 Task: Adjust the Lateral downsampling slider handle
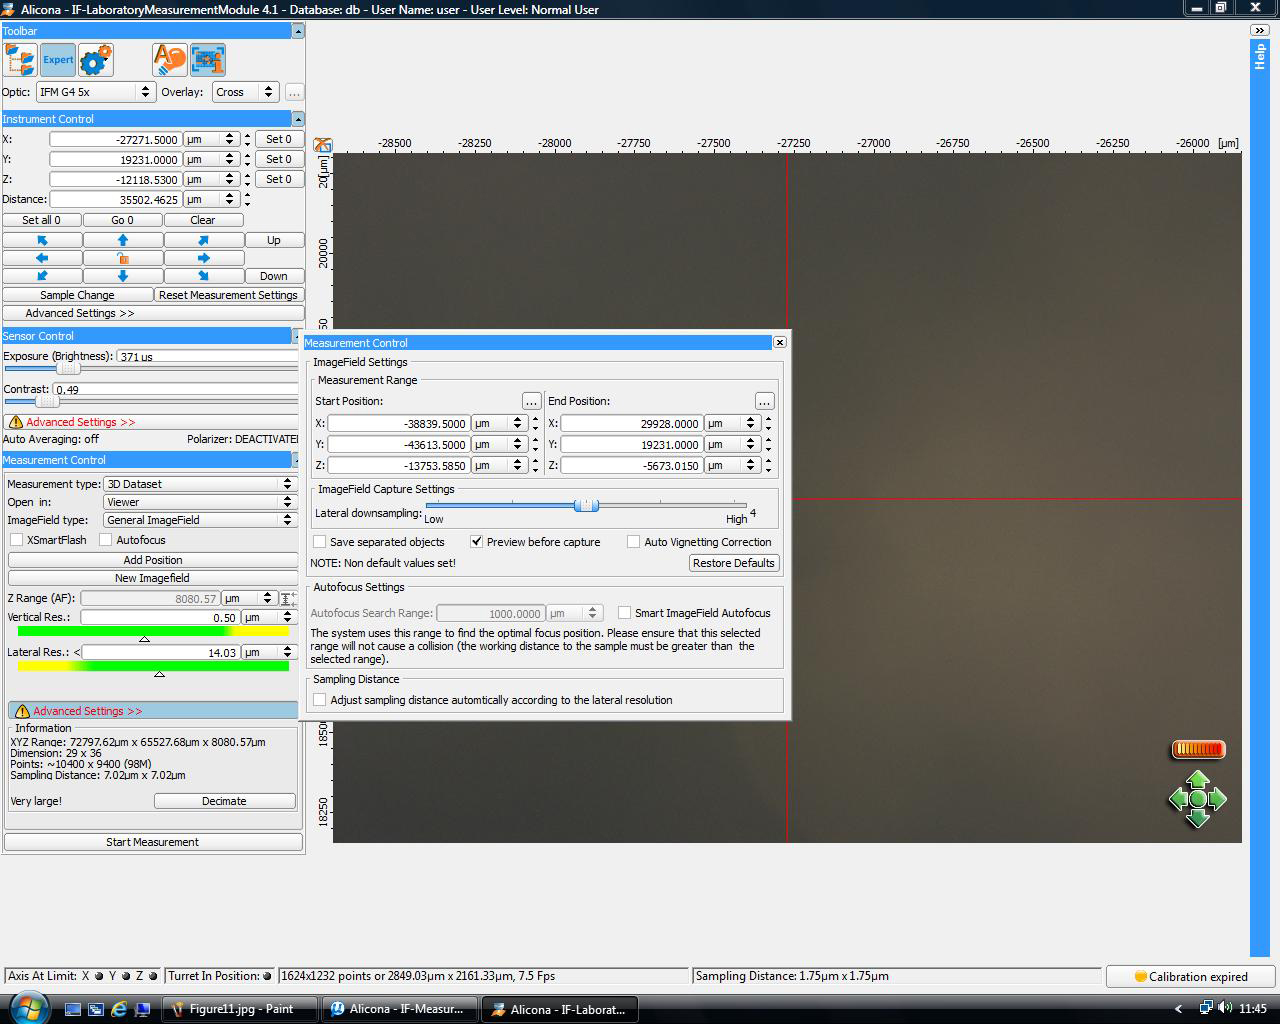point(586,505)
